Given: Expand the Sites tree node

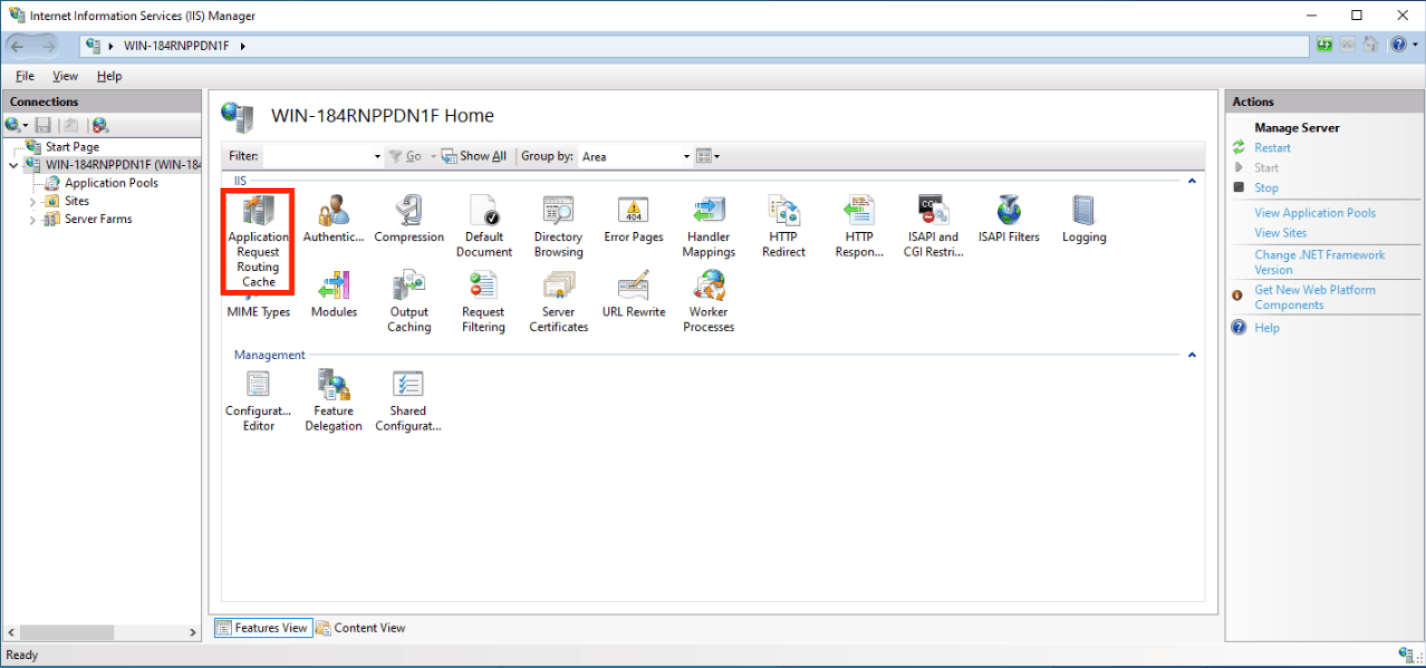Looking at the screenshot, I should (x=33, y=201).
